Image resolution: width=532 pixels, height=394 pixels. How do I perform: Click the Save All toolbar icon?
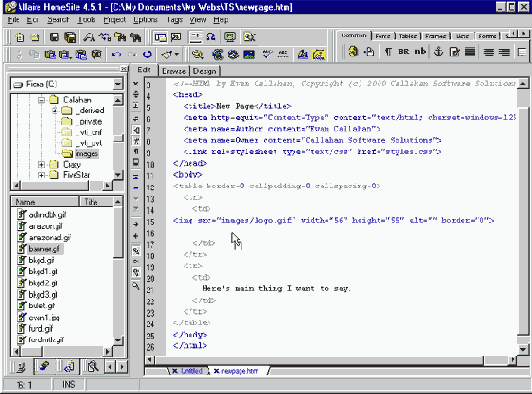coord(70,37)
